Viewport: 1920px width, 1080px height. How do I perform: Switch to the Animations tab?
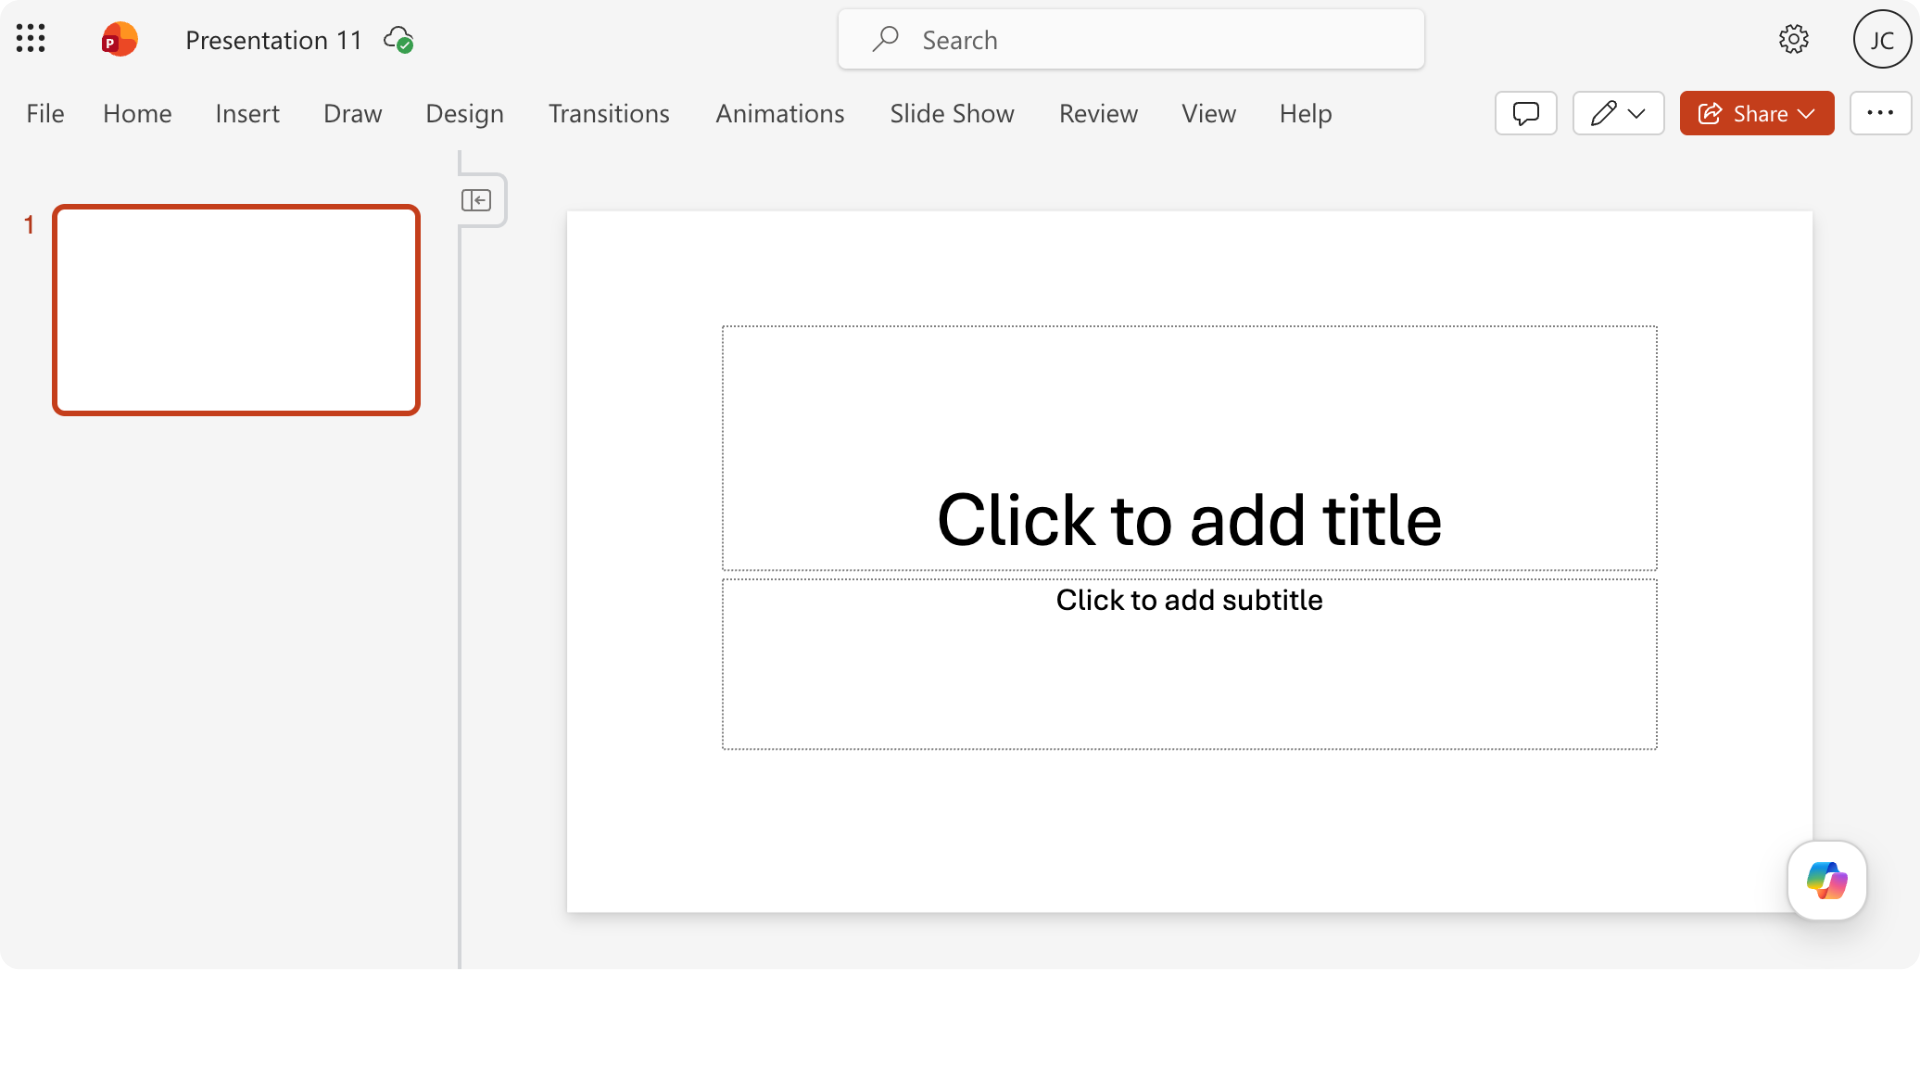pos(780,114)
